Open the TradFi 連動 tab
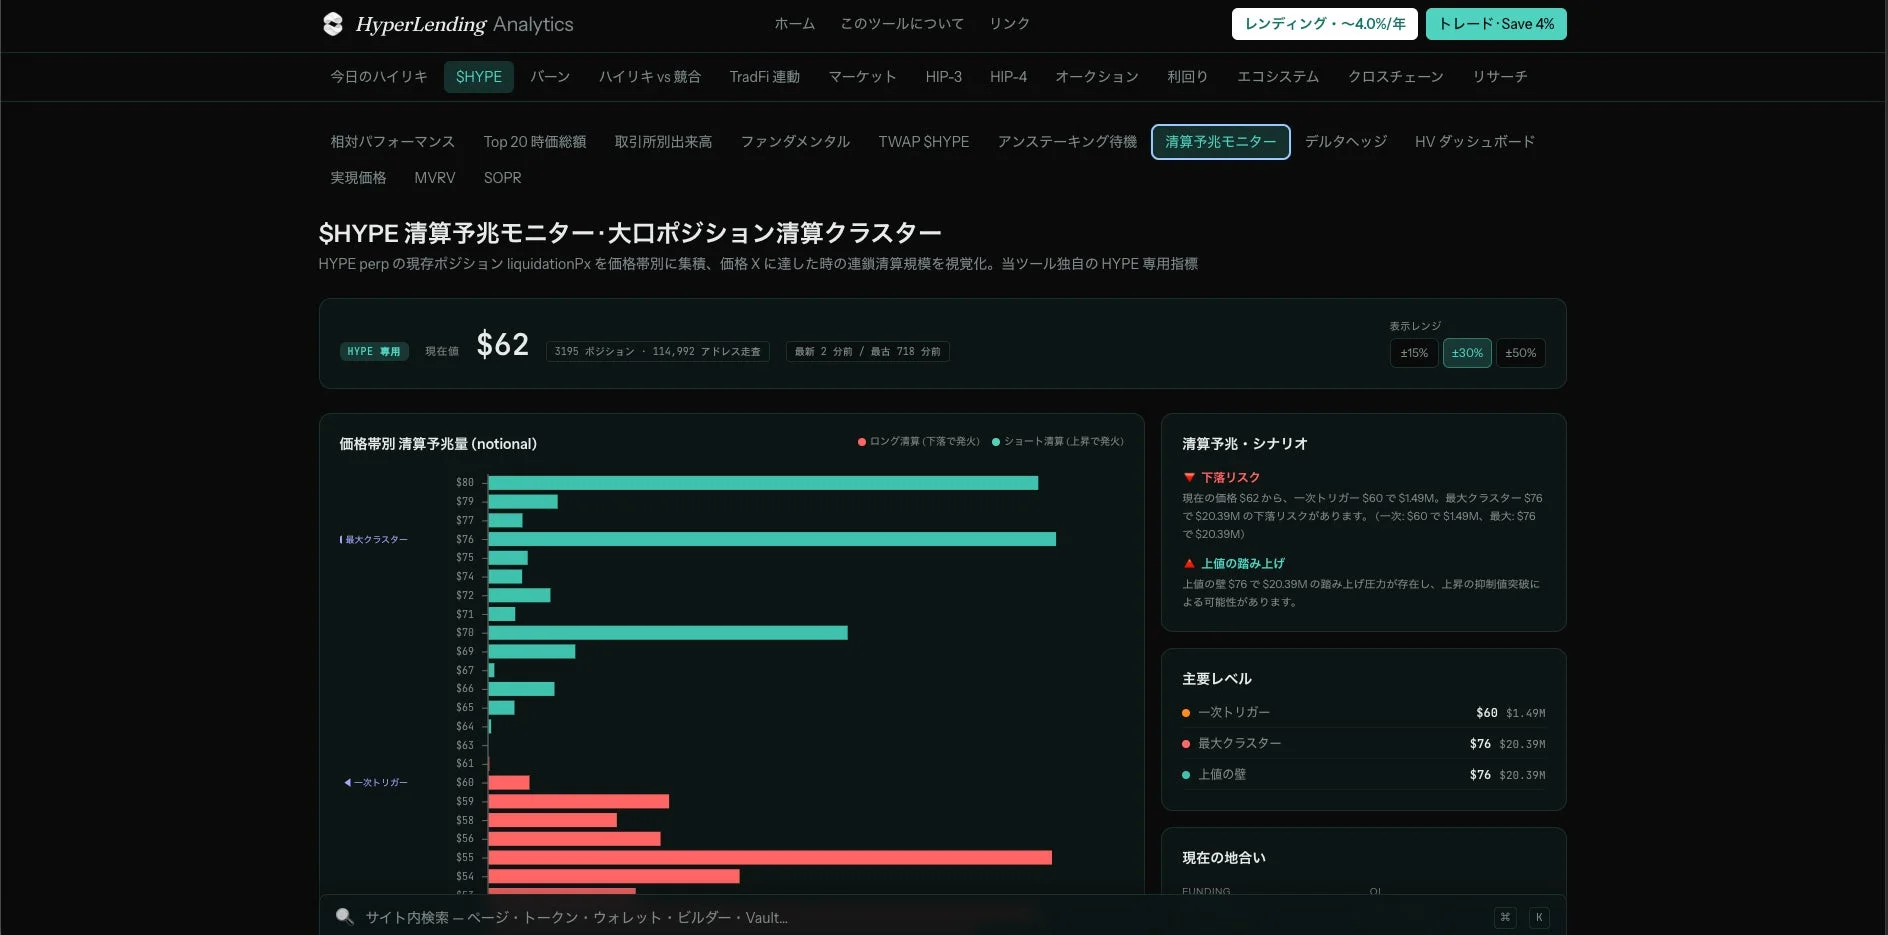 [765, 77]
